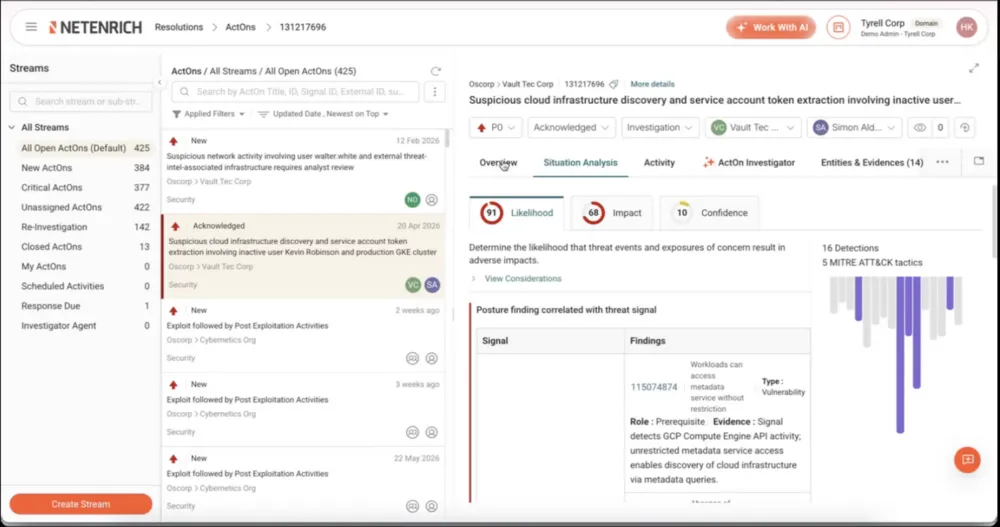The image size is (1000, 527).
Task: Click the Work With AI button
Action: 771,27
